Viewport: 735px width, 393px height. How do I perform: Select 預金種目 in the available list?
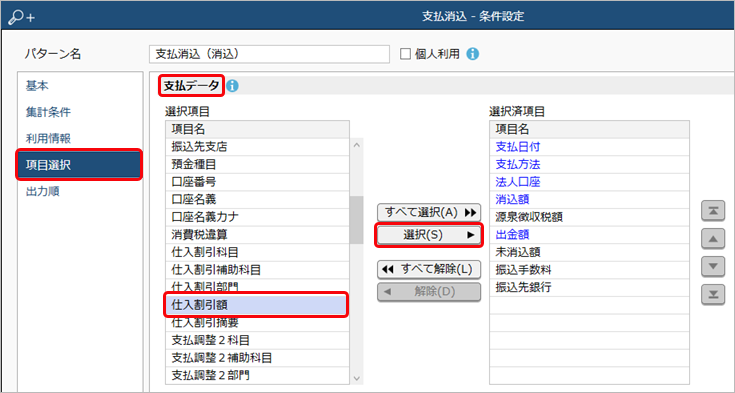pos(257,165)
